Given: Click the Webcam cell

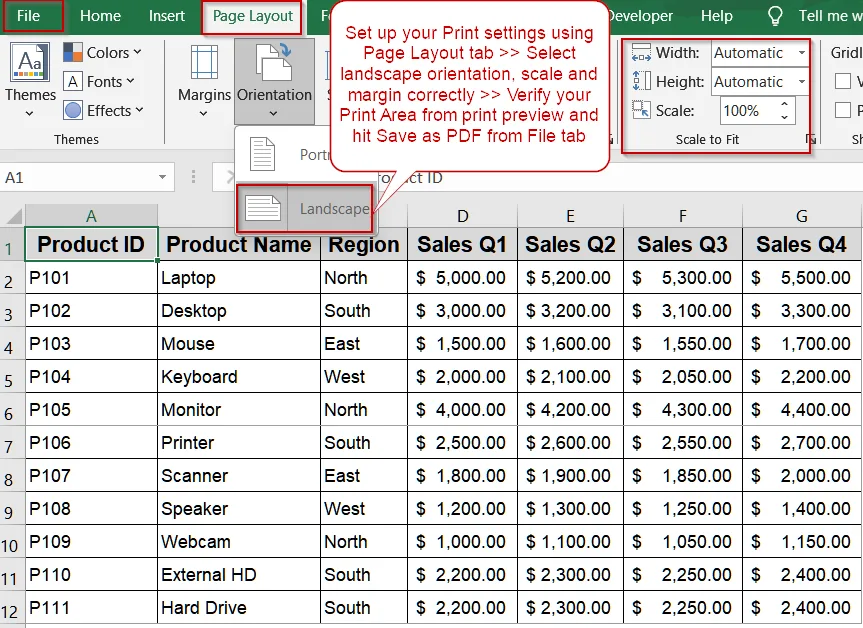Looking at the screenshot, I should coord(239,542).
